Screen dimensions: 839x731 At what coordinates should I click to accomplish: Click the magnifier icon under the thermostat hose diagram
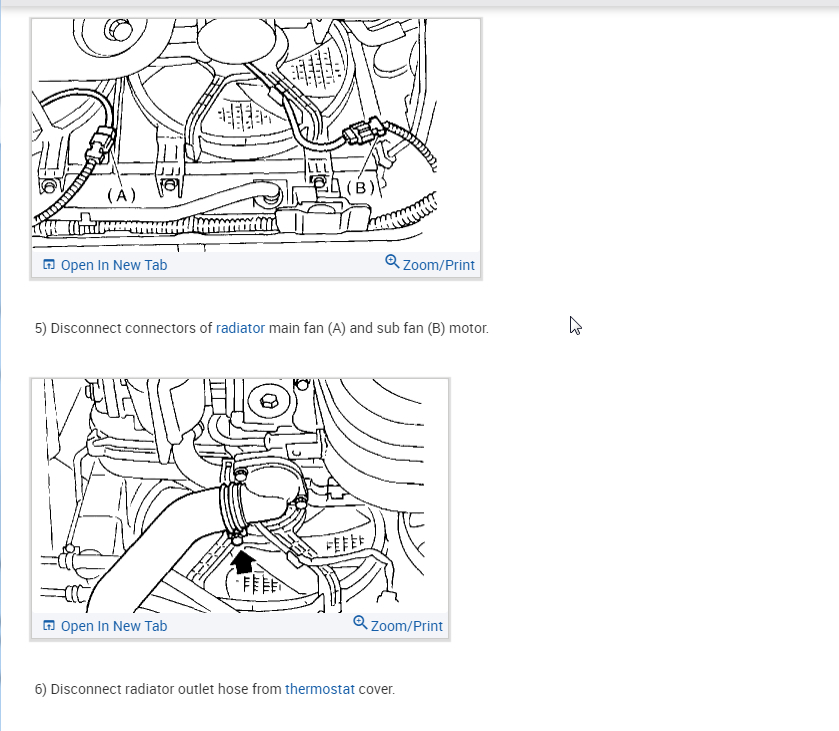360,622
